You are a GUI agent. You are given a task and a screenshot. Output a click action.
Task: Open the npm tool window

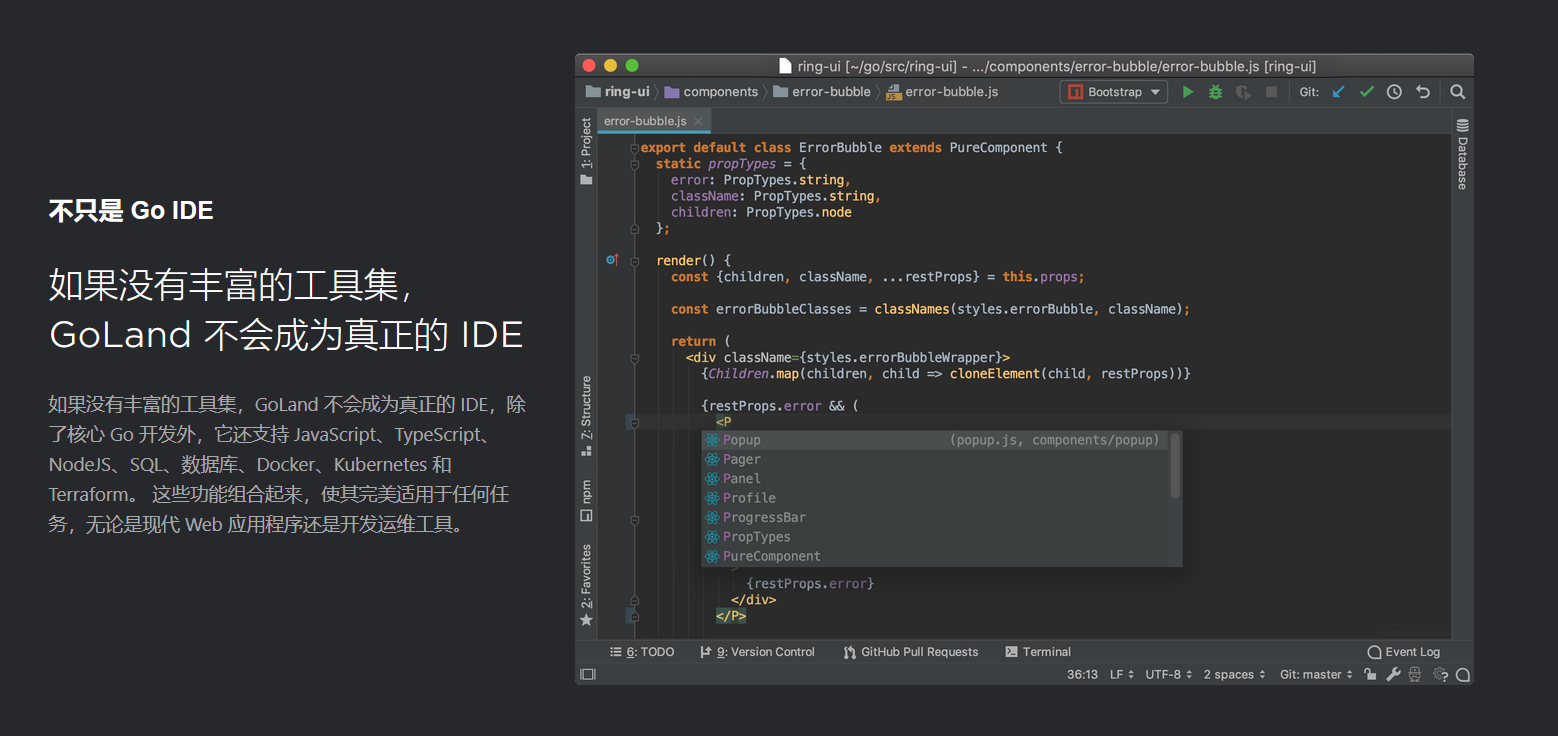[586, 501]
